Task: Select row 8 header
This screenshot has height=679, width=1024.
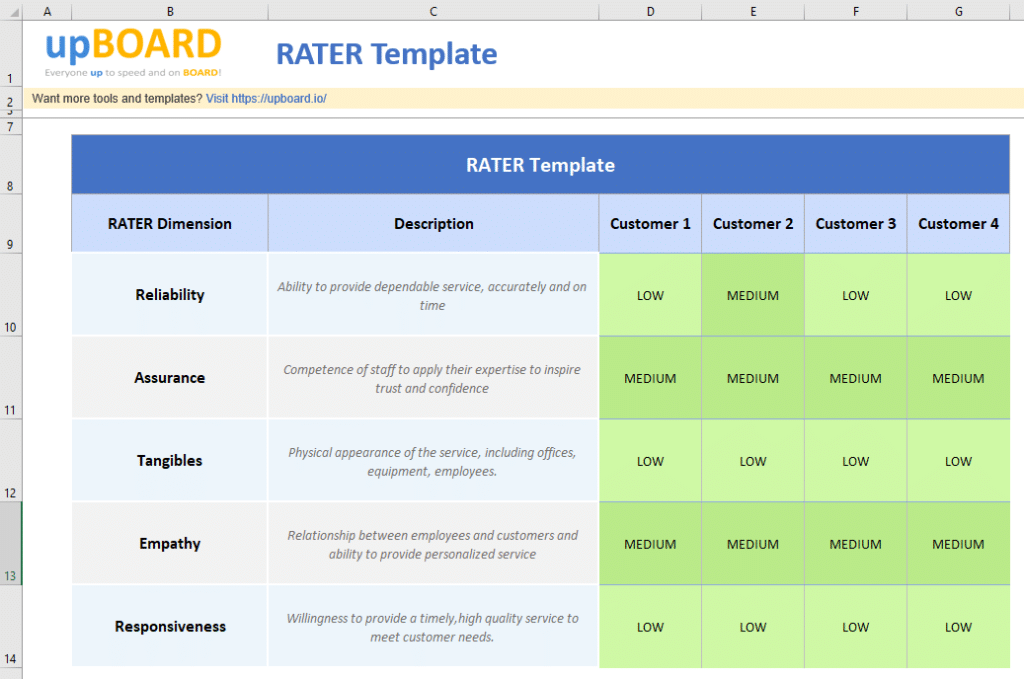Action: click(10, 165)
